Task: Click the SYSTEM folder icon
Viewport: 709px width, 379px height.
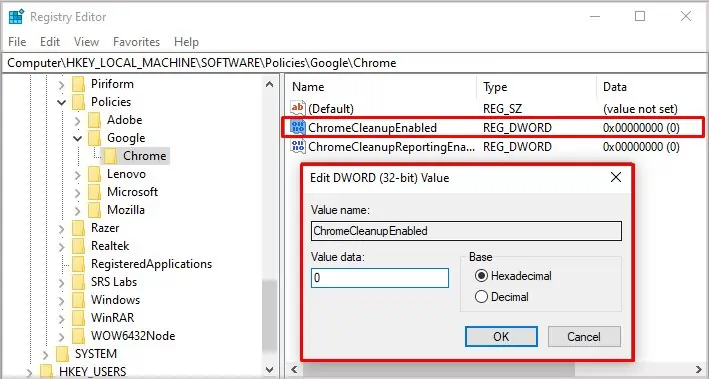Action: [x=62, y=354]
